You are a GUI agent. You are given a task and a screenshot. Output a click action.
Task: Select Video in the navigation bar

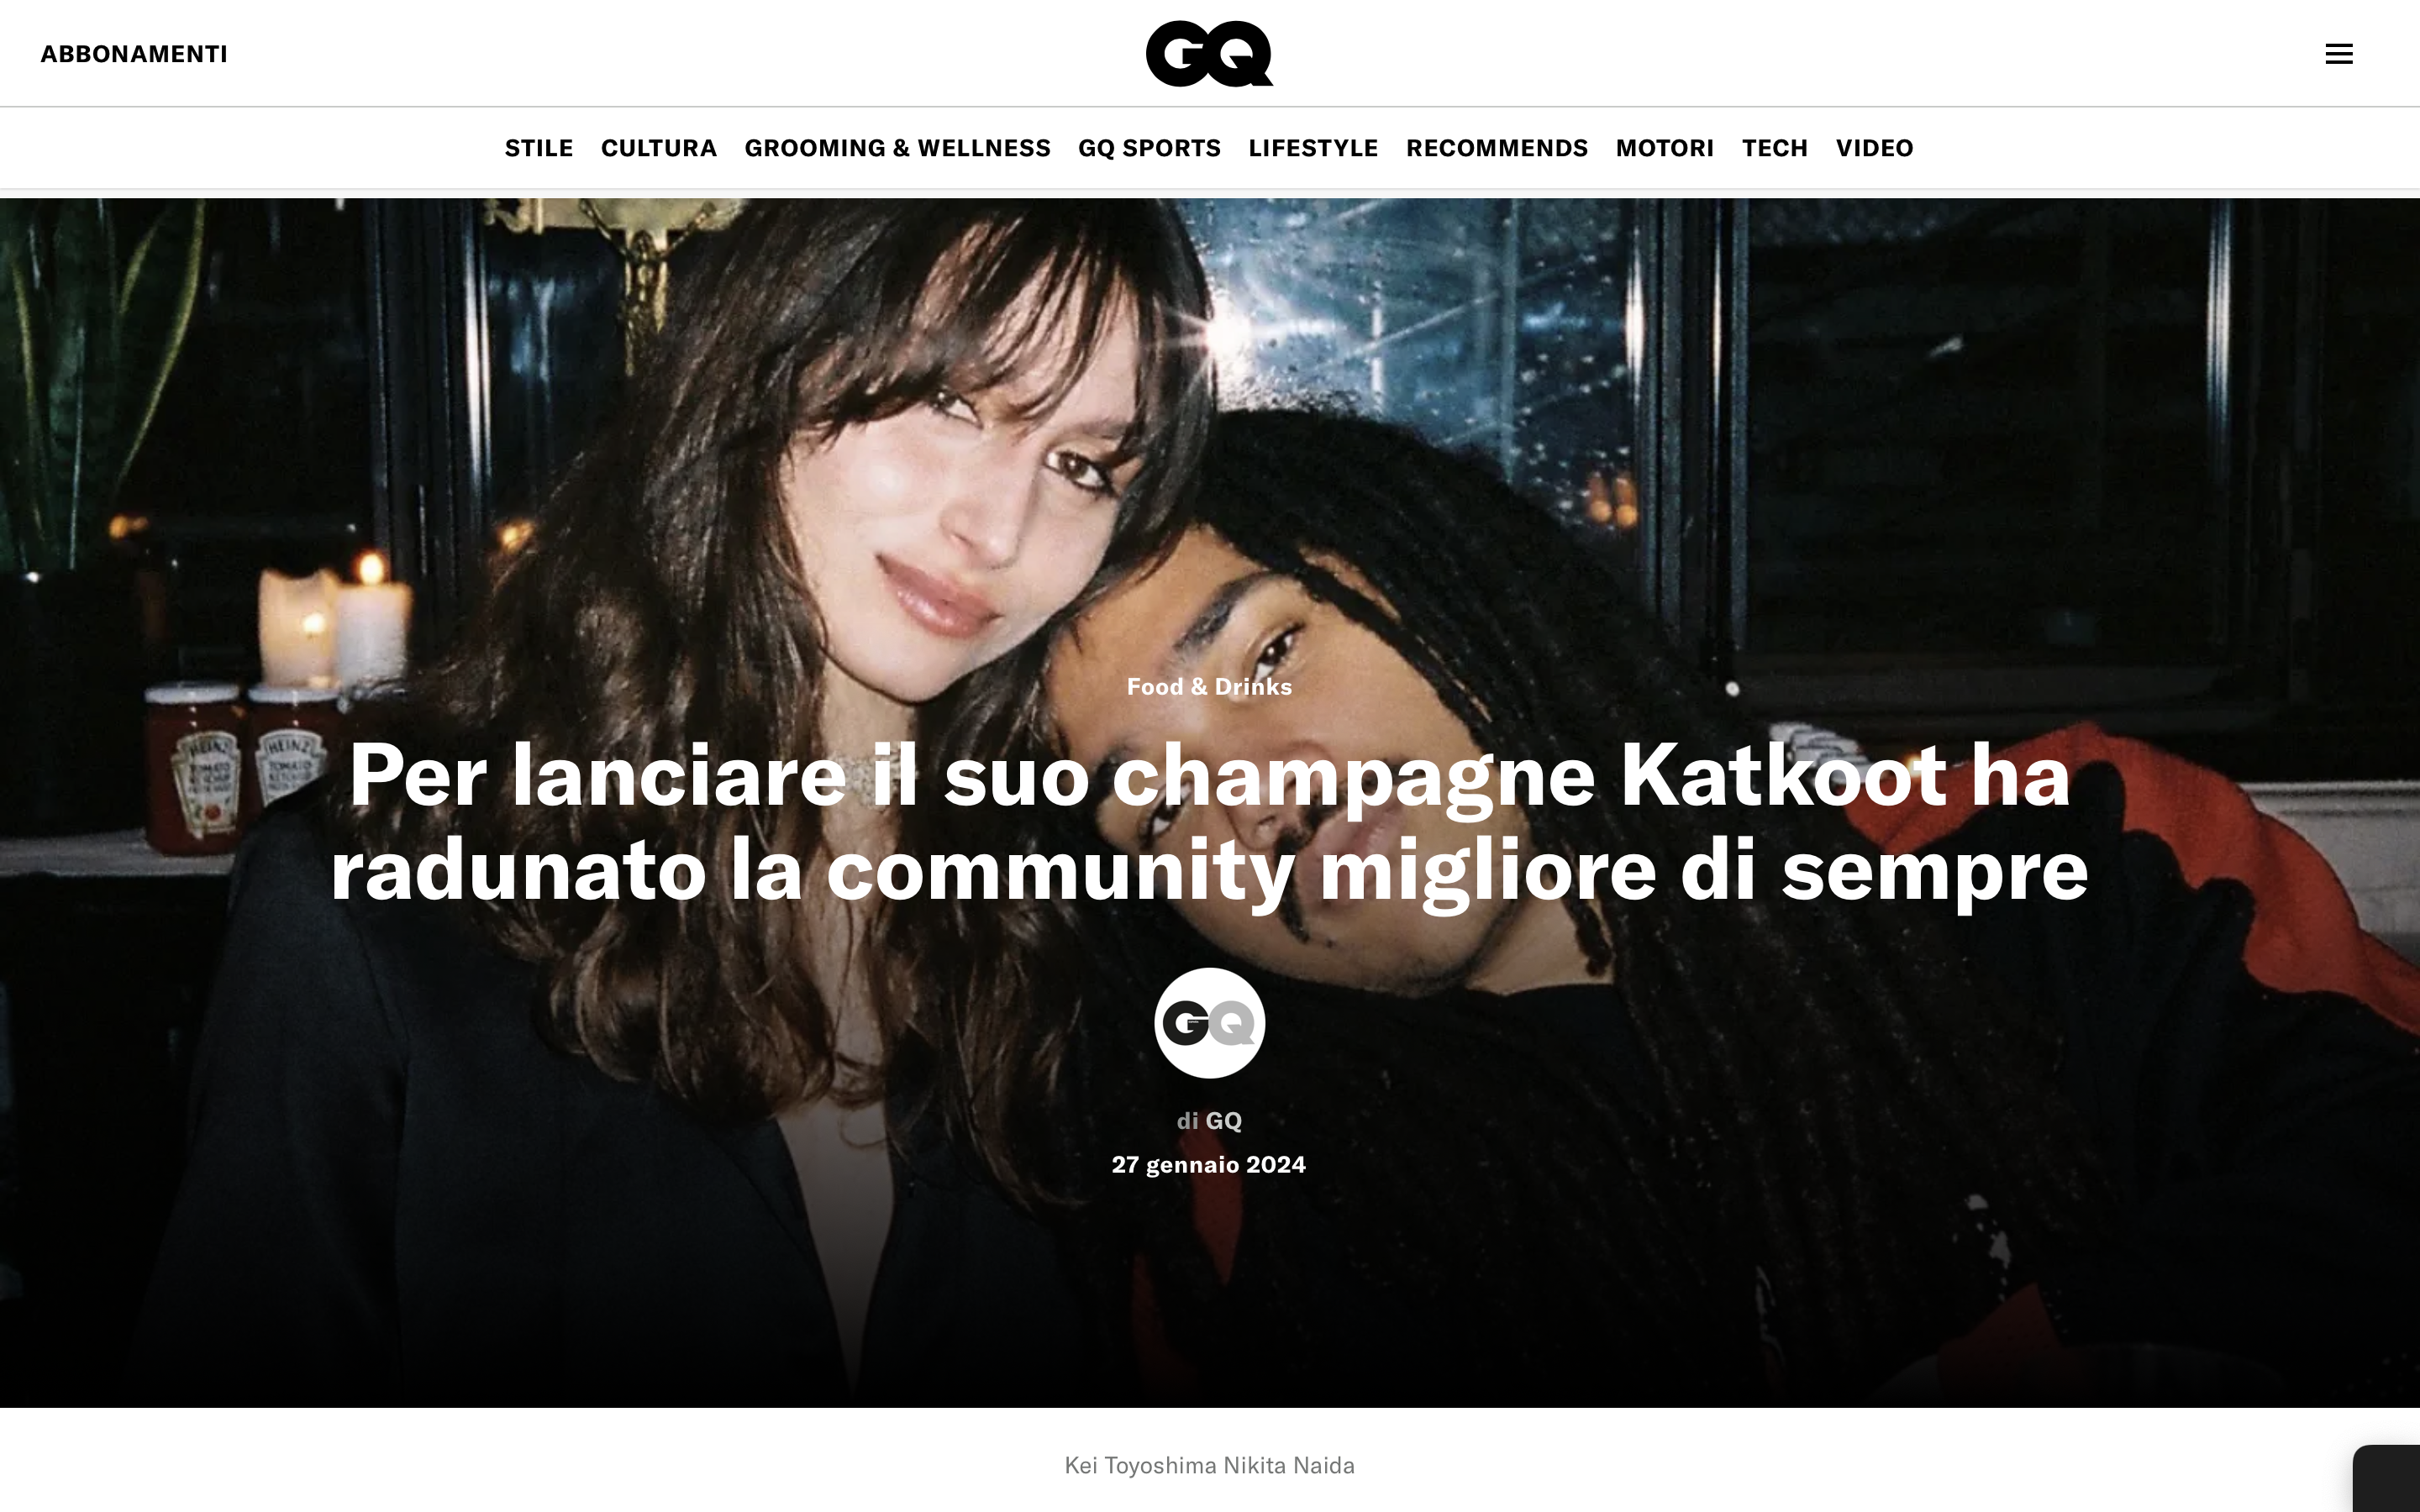pyautogui.click(x=1874, y=148)
